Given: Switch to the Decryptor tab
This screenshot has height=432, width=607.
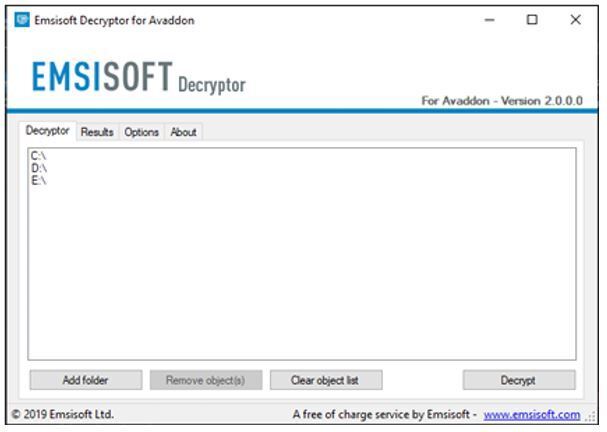Looking at the screenshot, I should [48, 131].
